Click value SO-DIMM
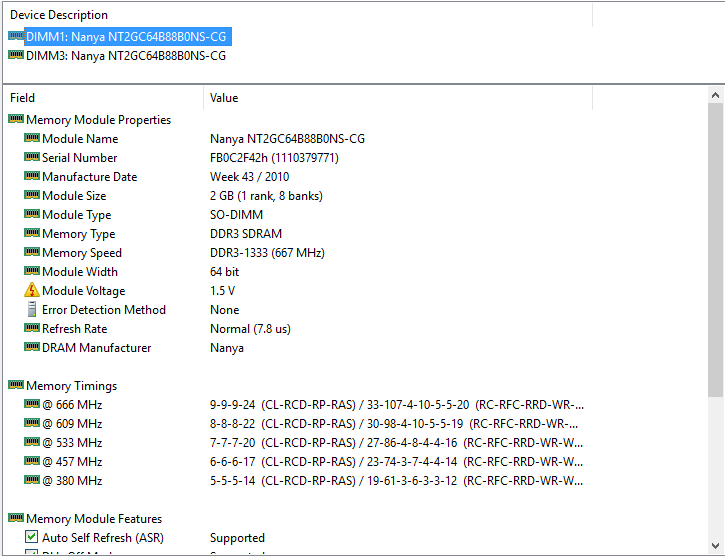 [x=236, y=215]
